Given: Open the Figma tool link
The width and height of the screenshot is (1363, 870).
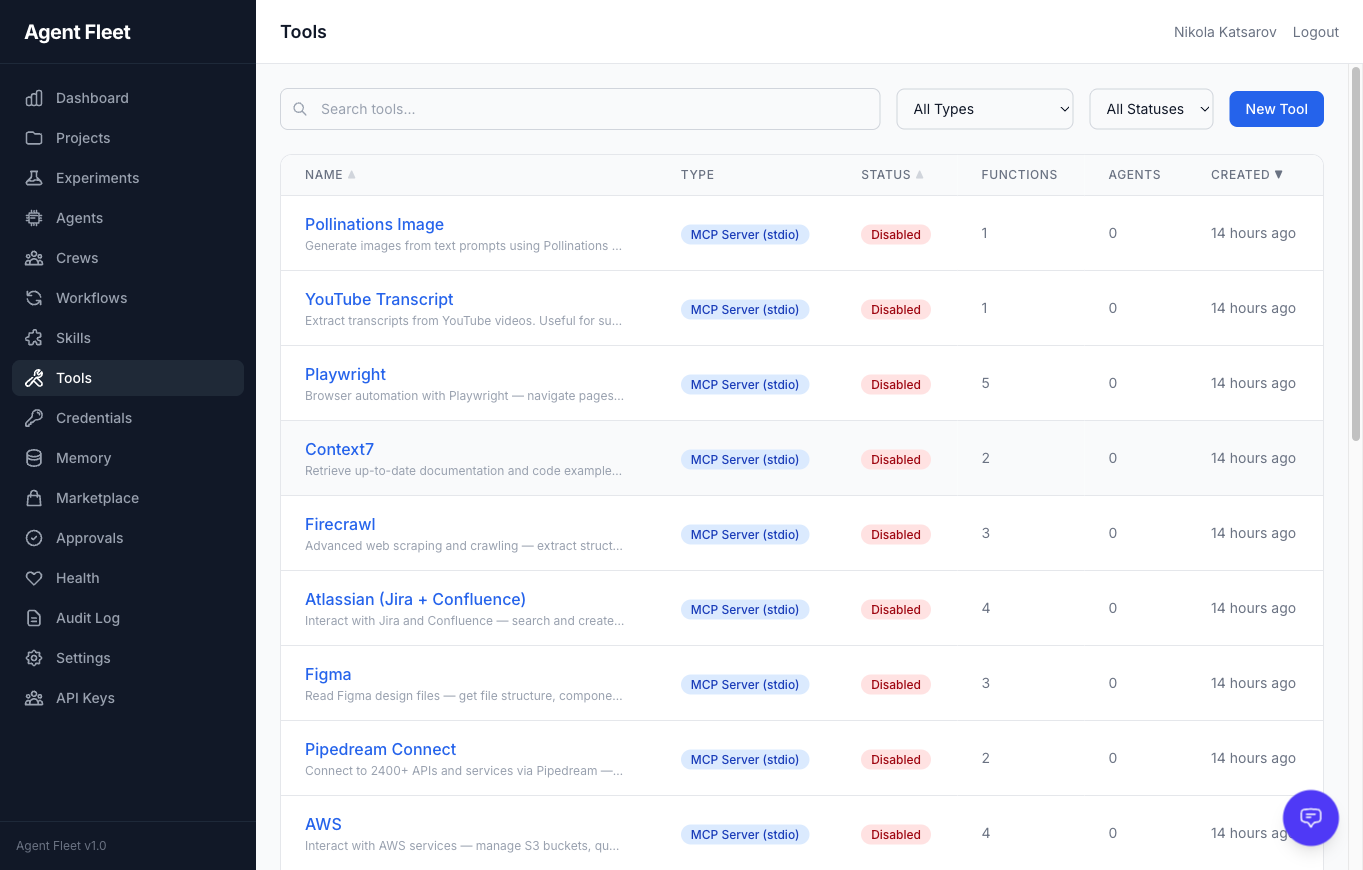Looking at the screenshot, I should point(328,674).
